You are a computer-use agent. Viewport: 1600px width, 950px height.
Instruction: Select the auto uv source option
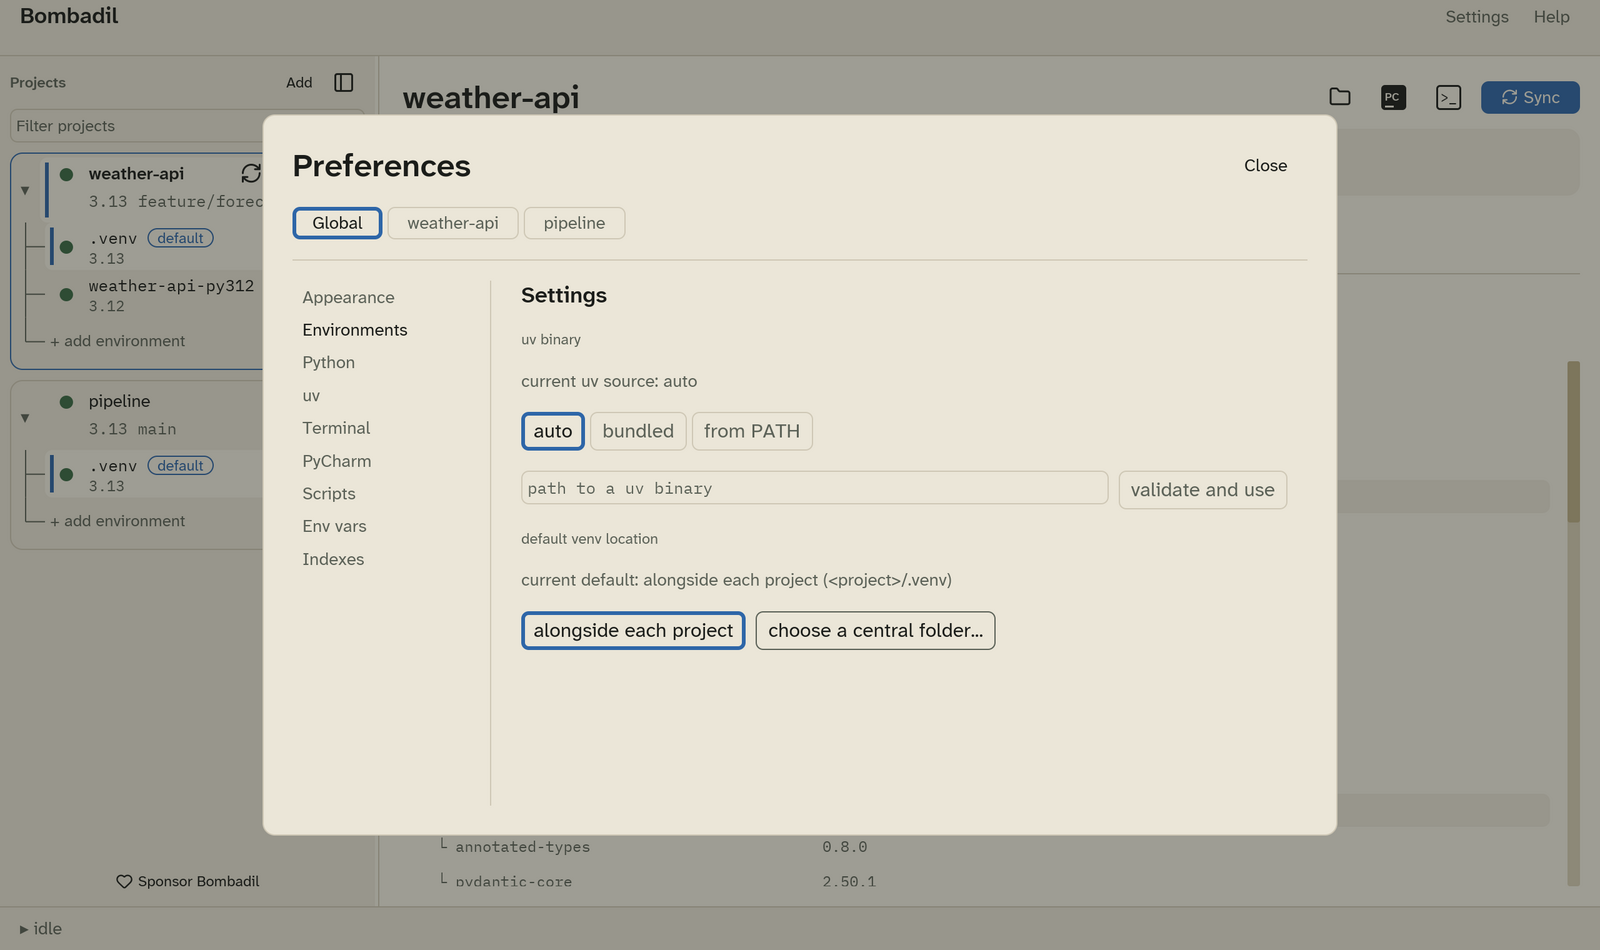[x=553, y=431]
